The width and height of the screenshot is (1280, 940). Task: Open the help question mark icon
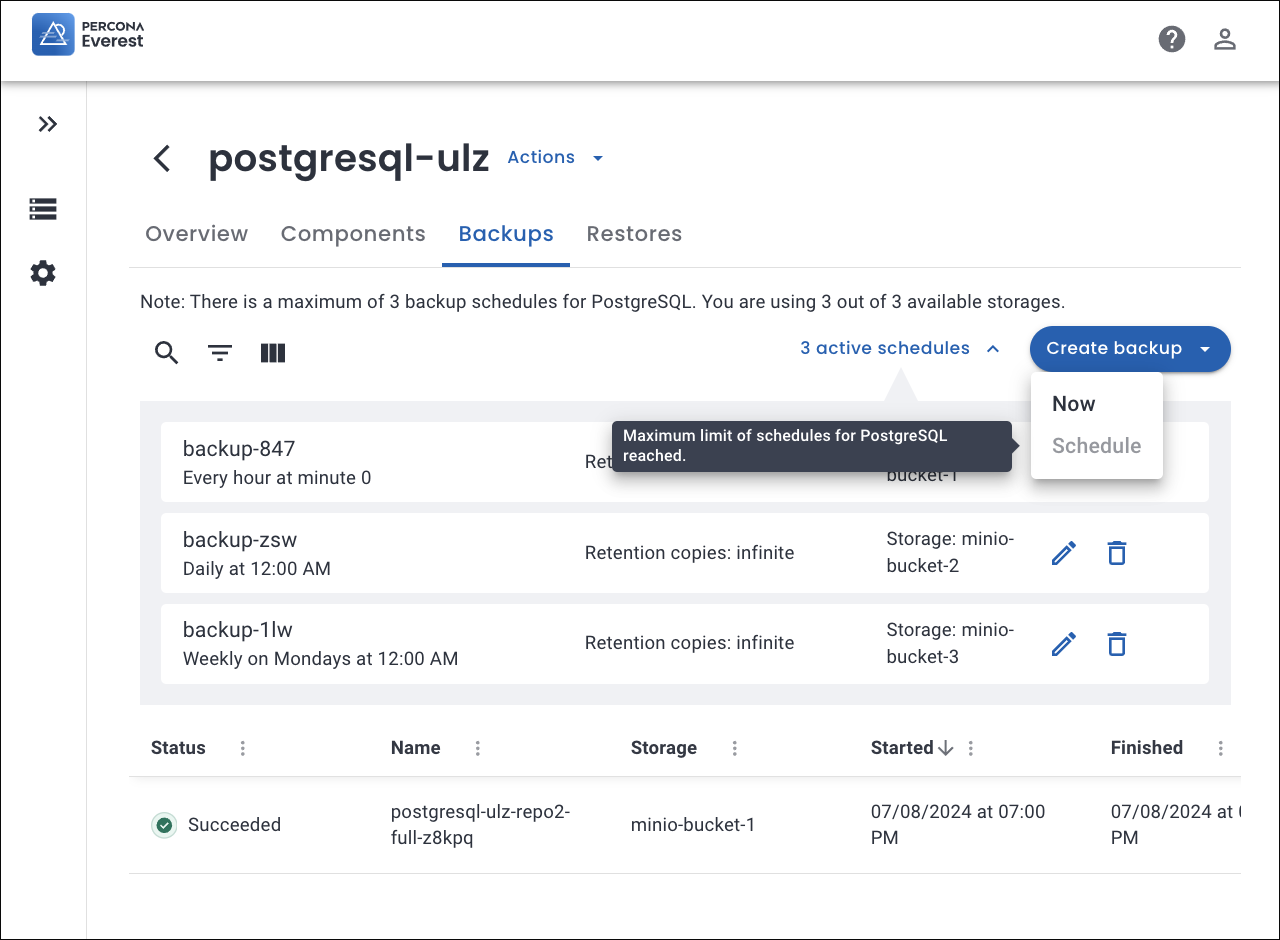(x=1171, y=40)
